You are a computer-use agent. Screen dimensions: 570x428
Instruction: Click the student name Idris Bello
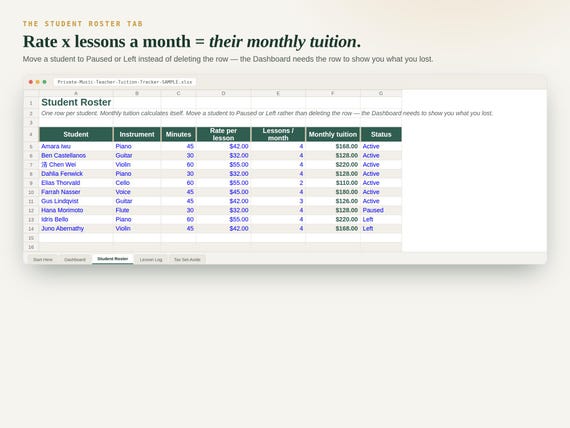click(55, 219)
